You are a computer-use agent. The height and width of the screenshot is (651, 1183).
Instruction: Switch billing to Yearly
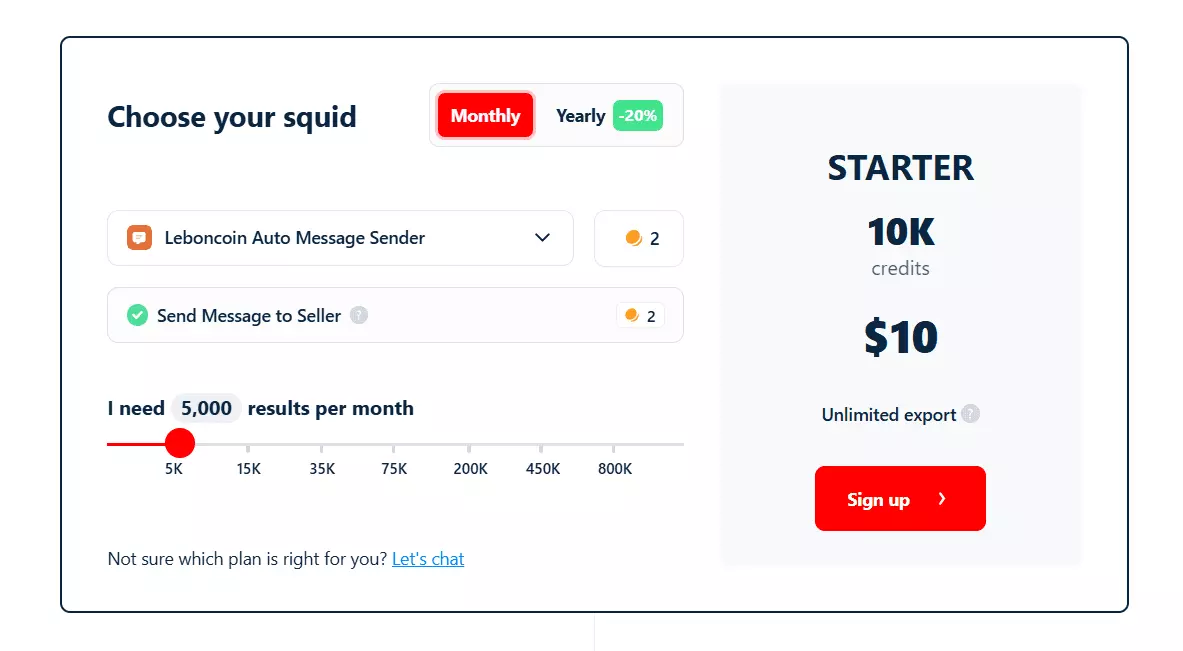pos(580,116)
